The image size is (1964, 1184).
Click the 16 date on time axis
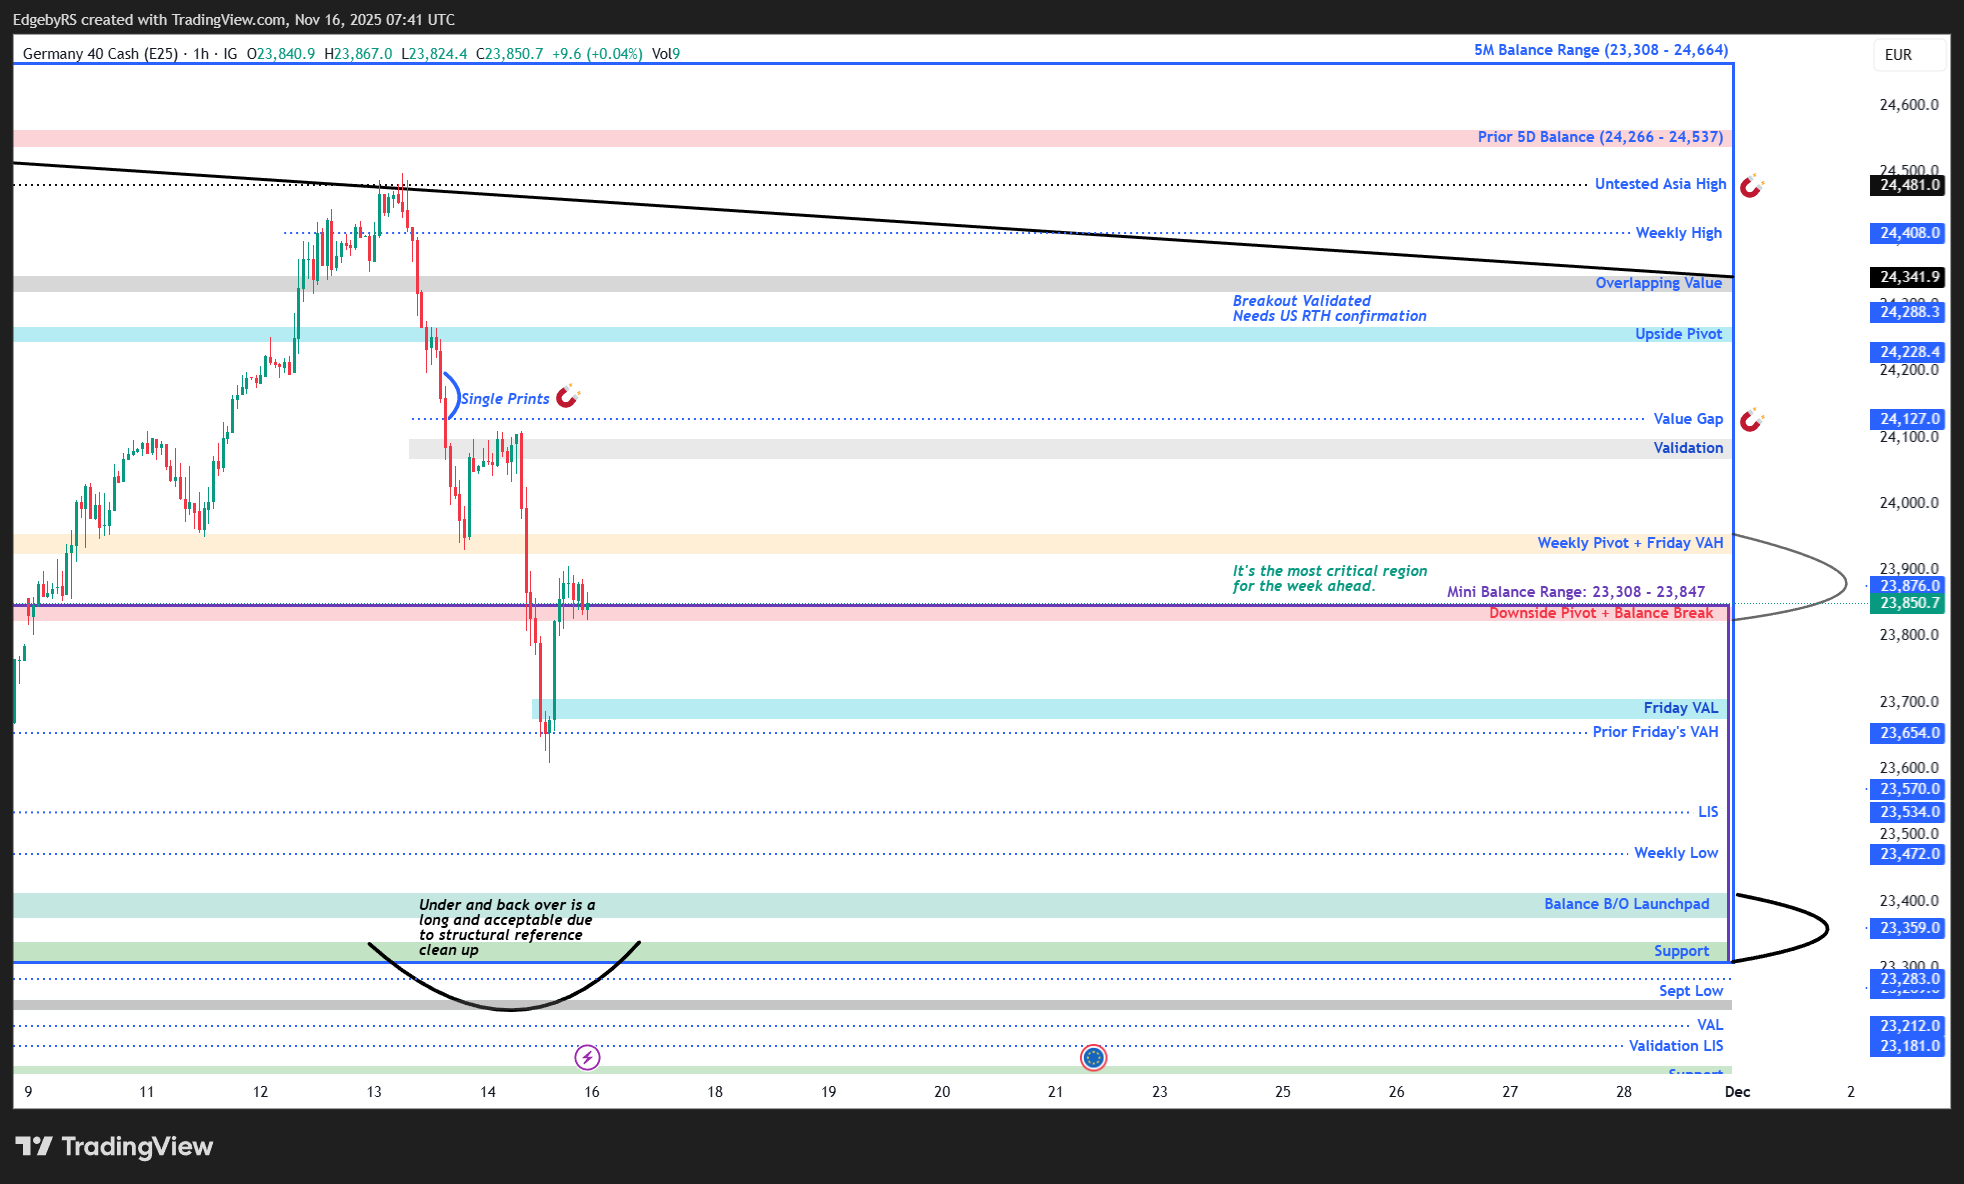592,1092
